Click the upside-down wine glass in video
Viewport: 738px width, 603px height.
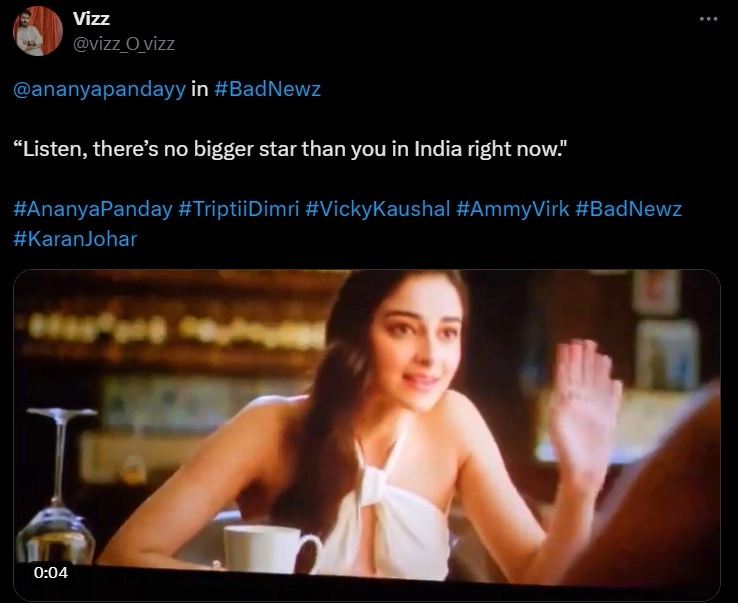point(57,486)
